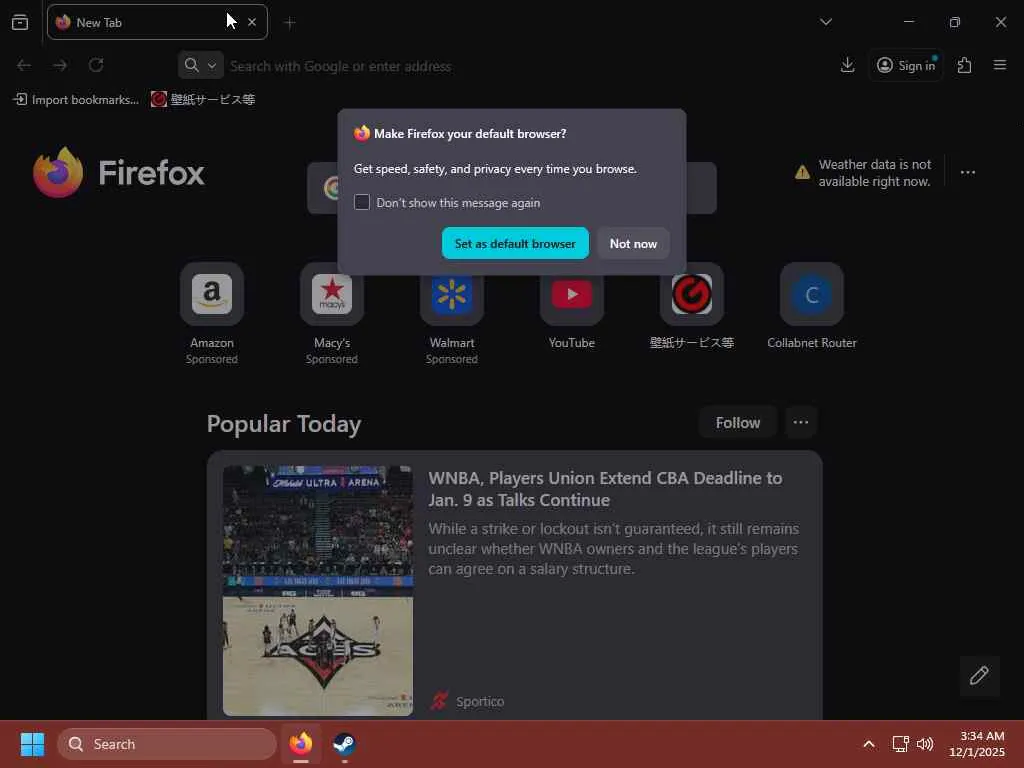Show hidden system tray icons chevron
Screen dimensions: 1024x768
(x=869, y=744)
